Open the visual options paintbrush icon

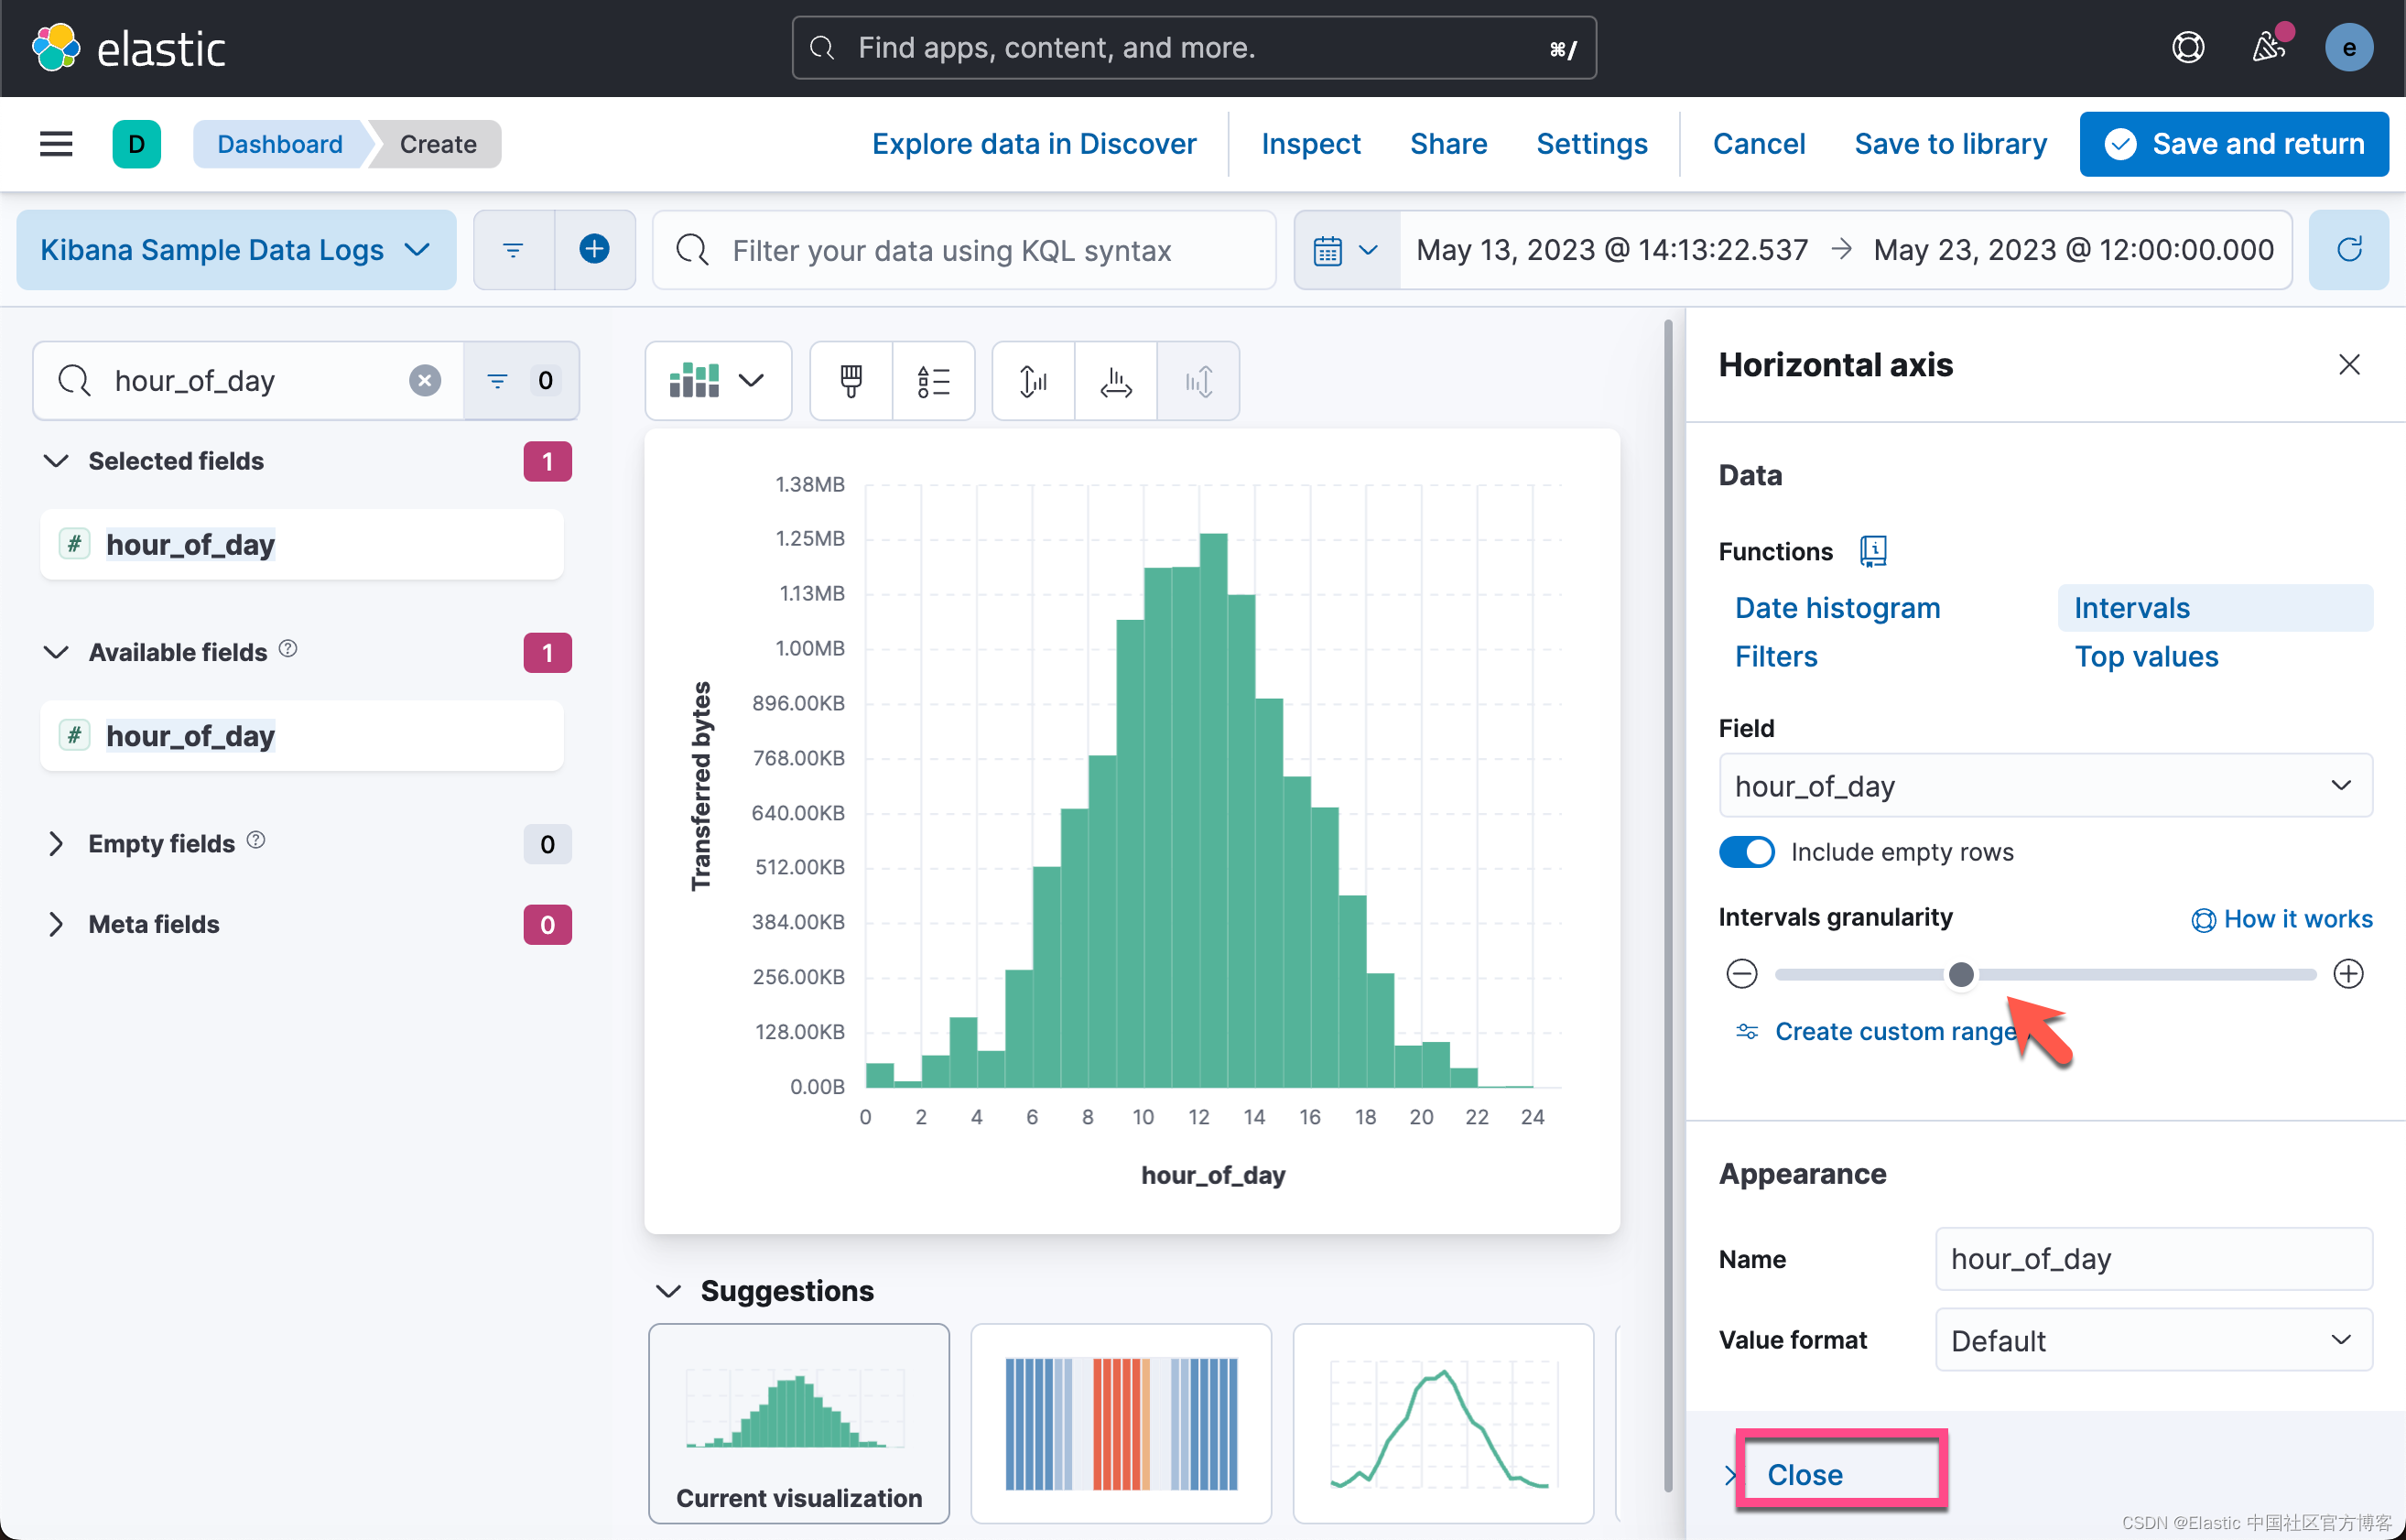click(x=851, y=380)
